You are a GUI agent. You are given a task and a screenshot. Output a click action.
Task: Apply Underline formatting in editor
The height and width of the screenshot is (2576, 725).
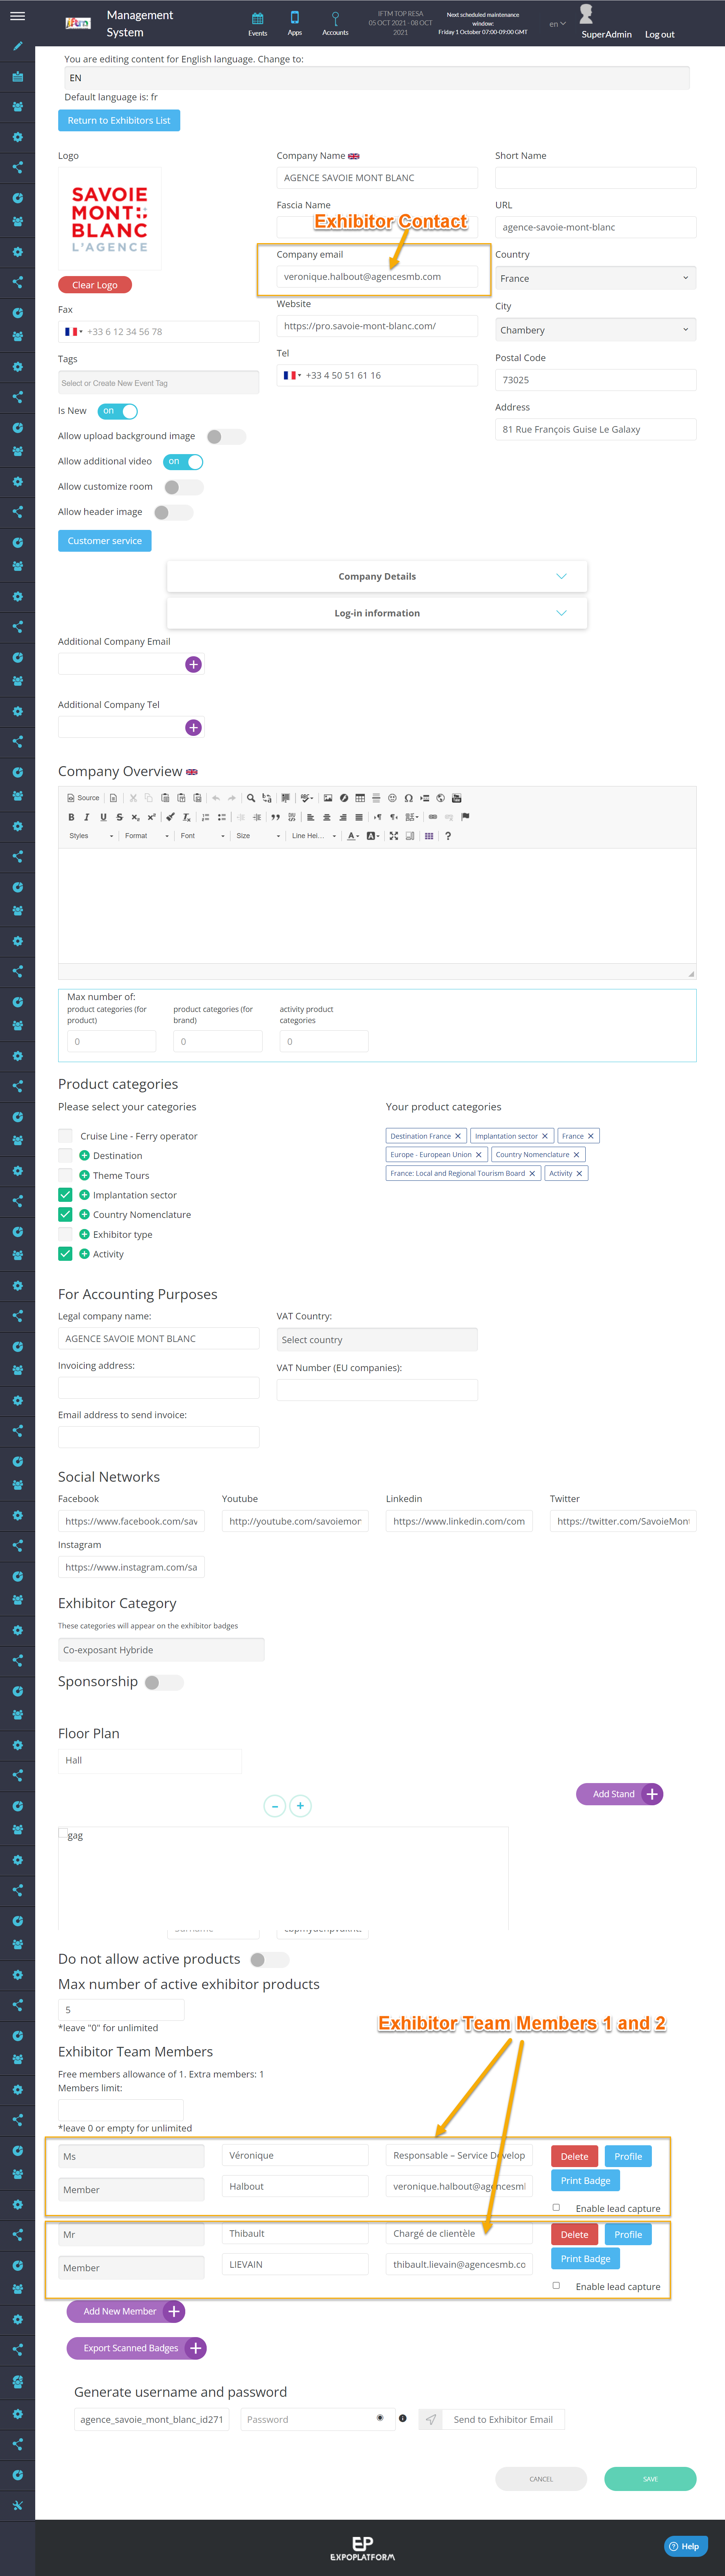[103, 817]
